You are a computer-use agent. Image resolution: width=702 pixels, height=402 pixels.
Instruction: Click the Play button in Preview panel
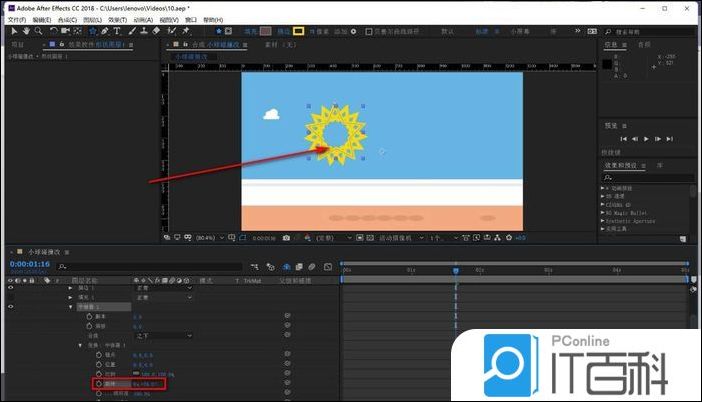click(x=646, y=138)
